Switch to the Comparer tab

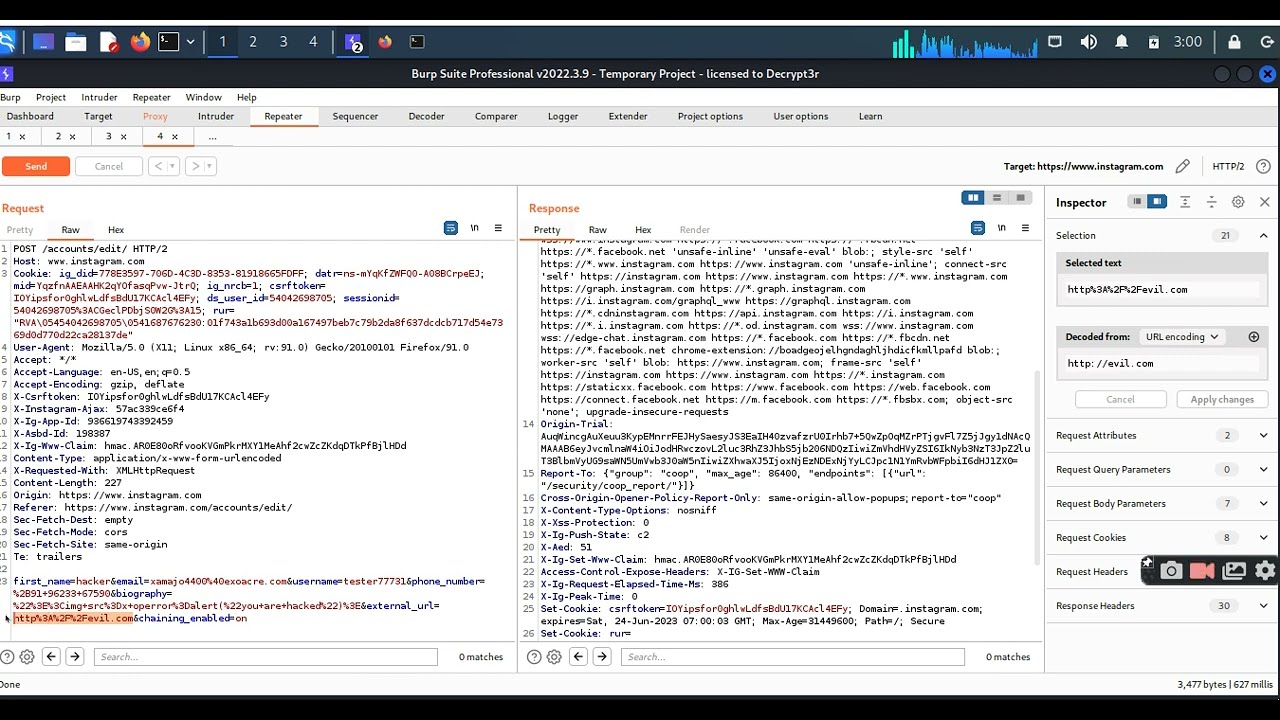click(496, 116)
